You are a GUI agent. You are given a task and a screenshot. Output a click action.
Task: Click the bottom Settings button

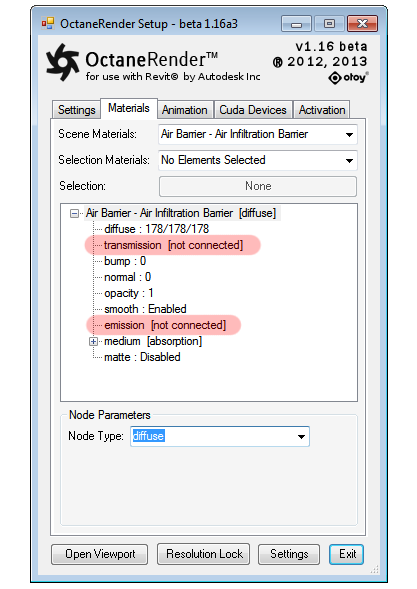[x=289, y=554]
